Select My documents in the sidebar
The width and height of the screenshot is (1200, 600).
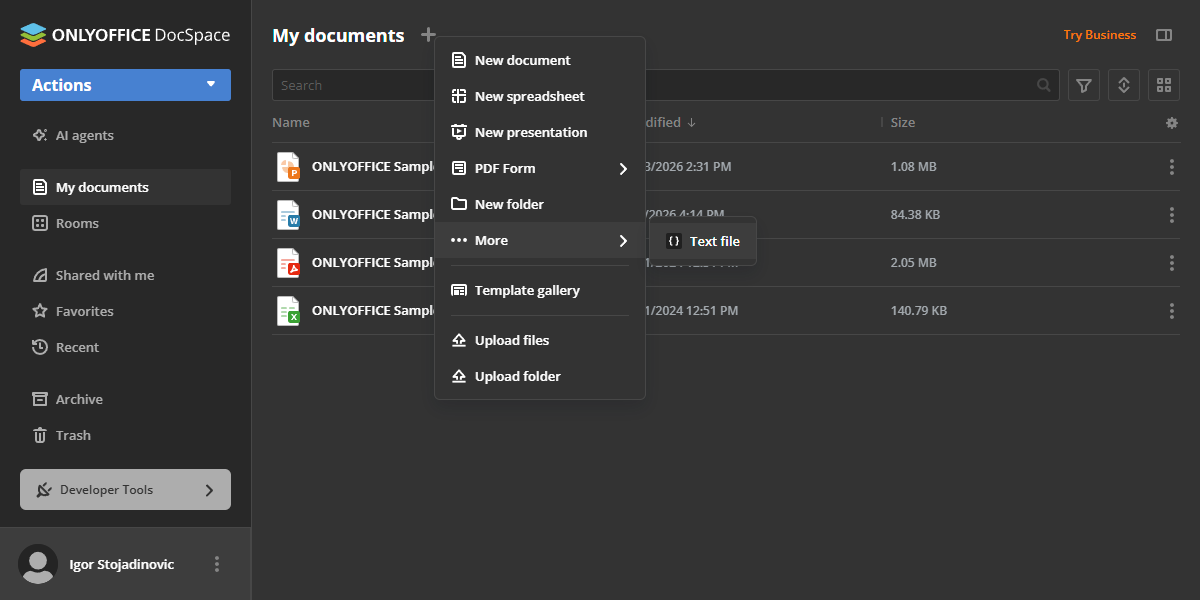tap(125, 187)
